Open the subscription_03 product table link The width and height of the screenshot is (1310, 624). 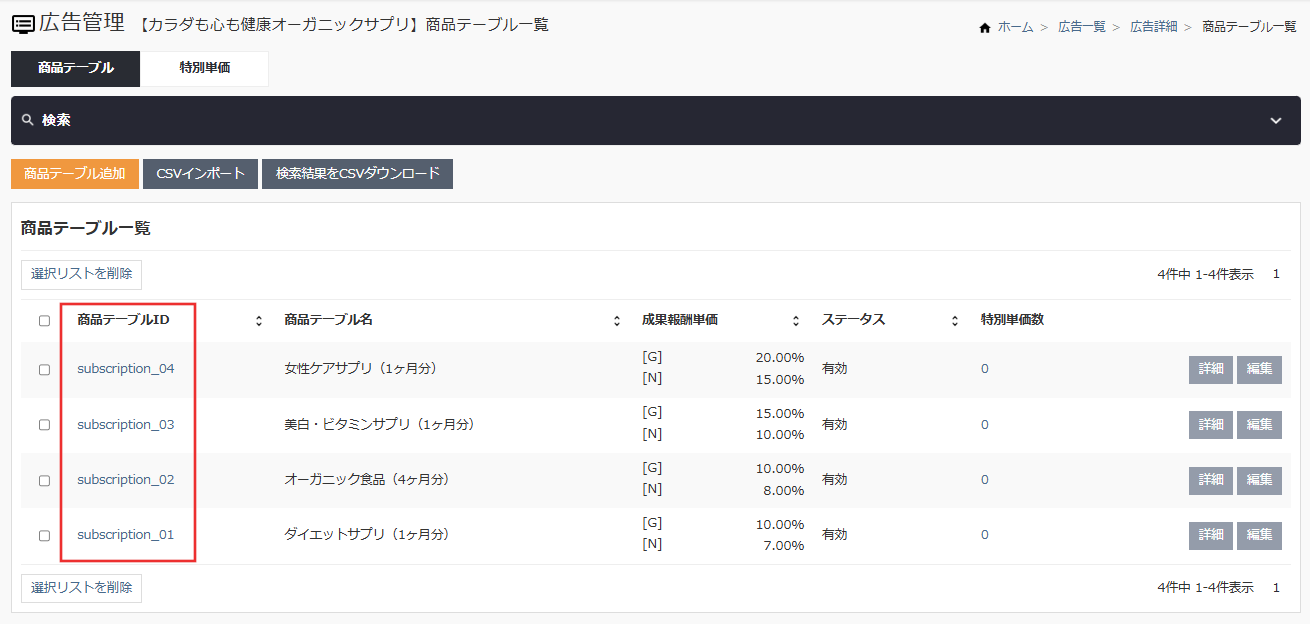pyautogui.click(x=127, y=424)
